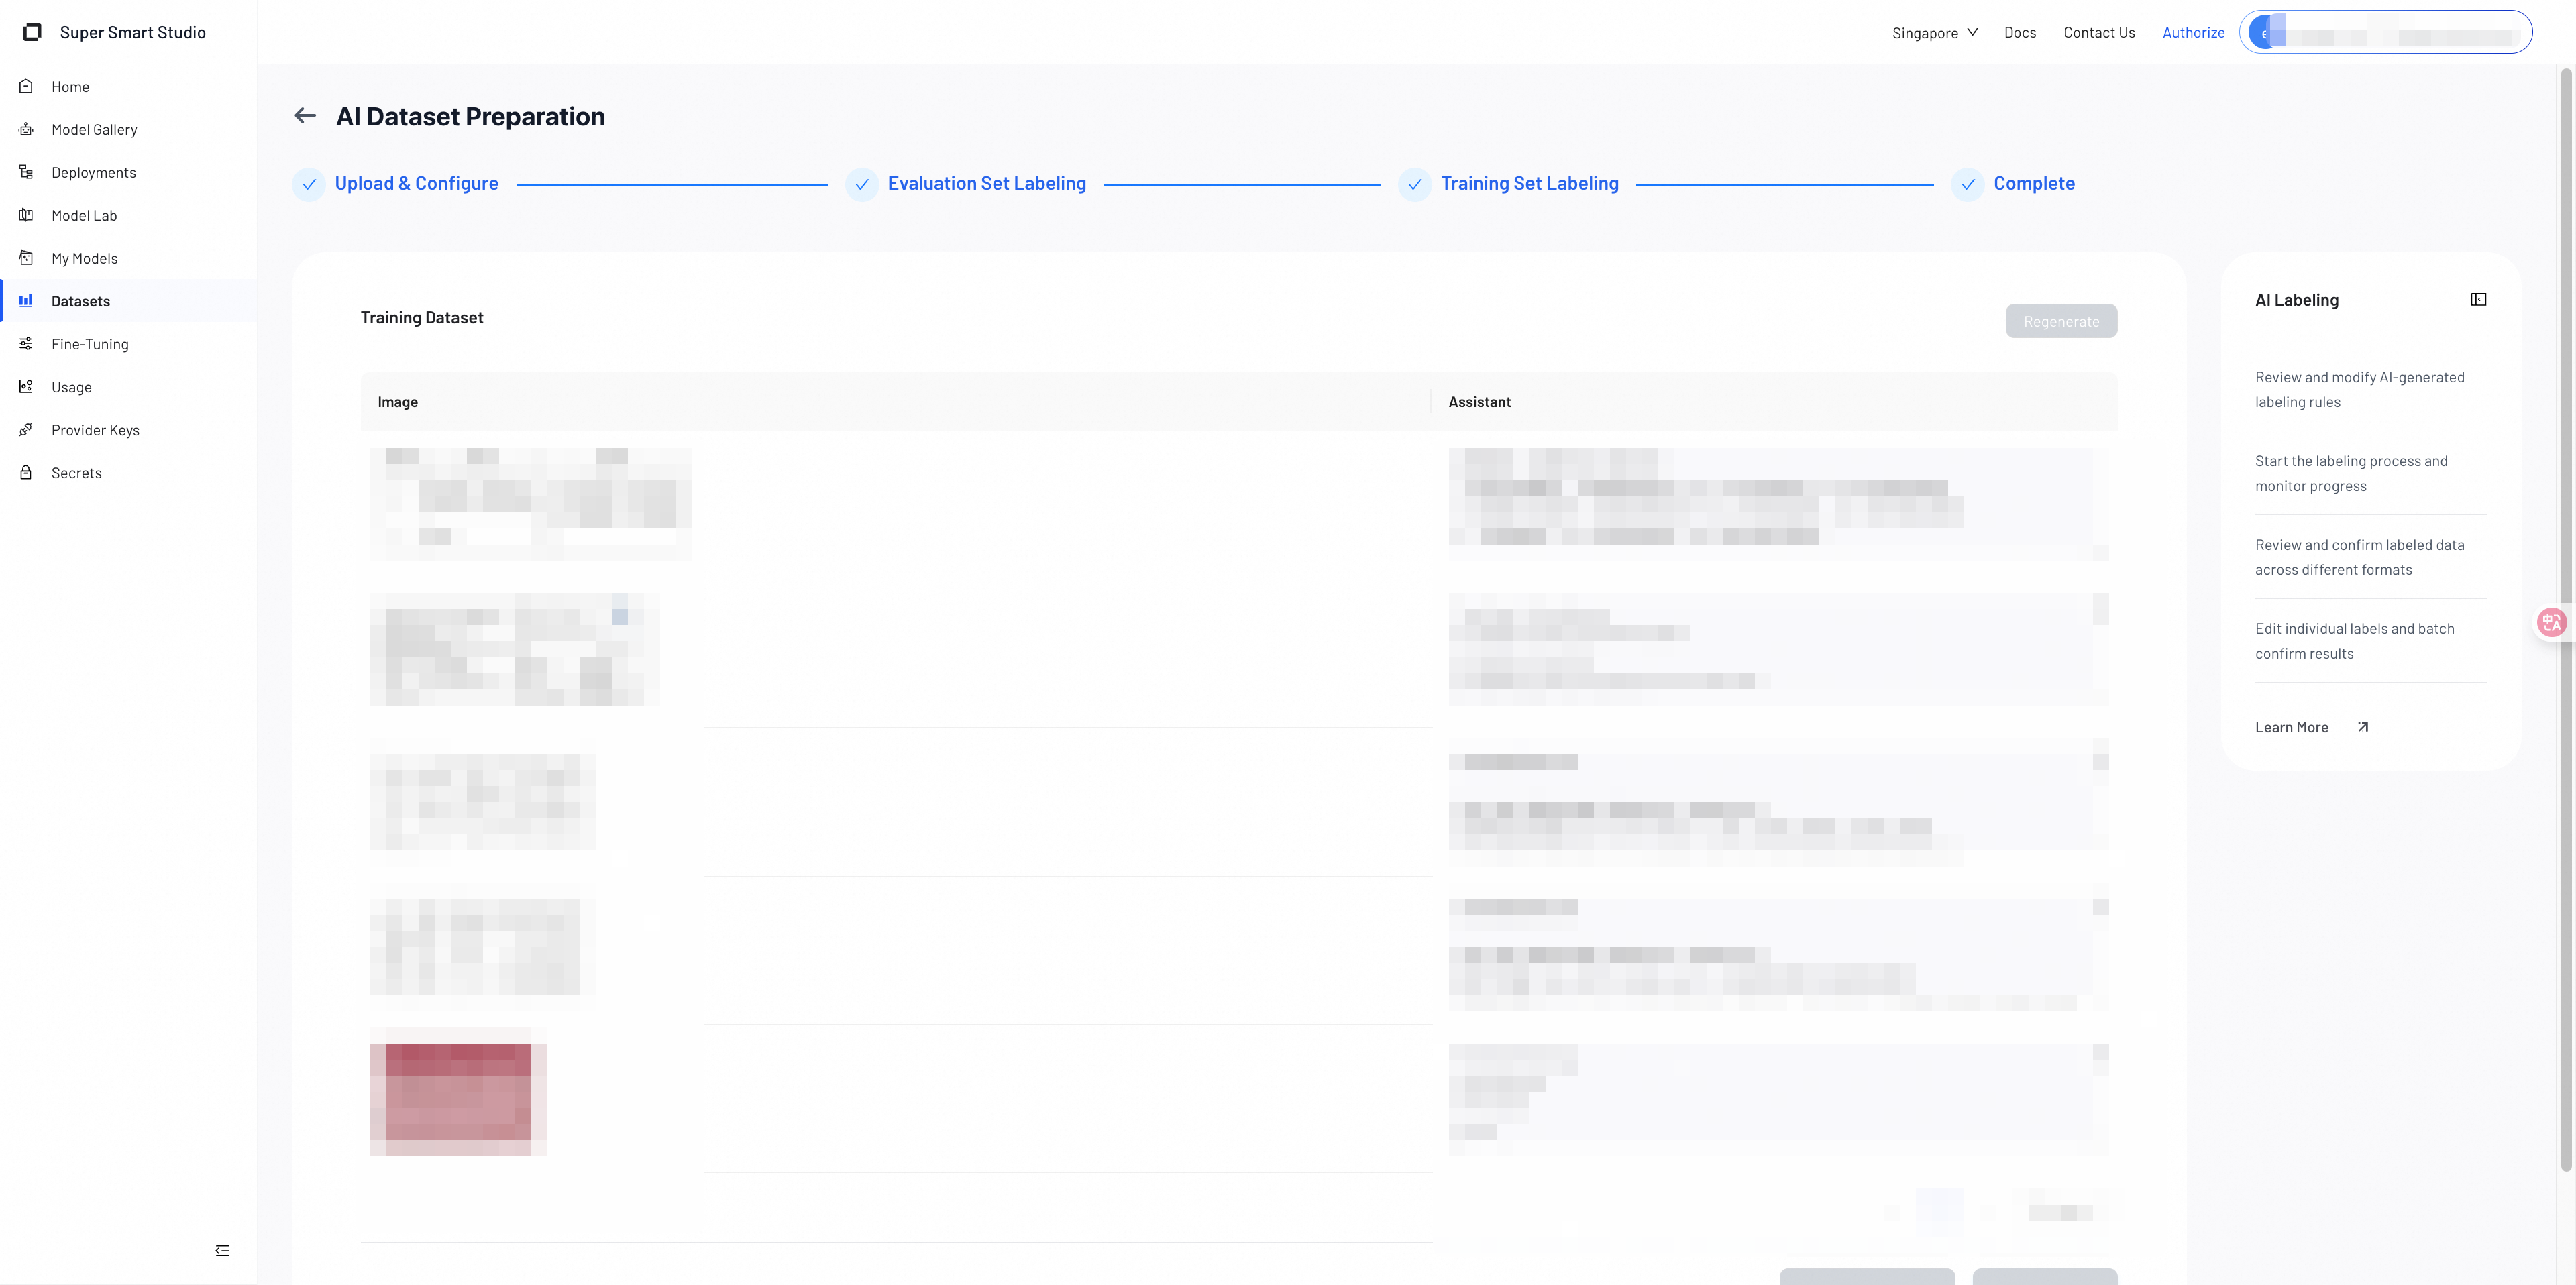The image size is (2576, 1285).
Task: Click the AI Dataset Preparation title
Action: [x=470, y=116]
